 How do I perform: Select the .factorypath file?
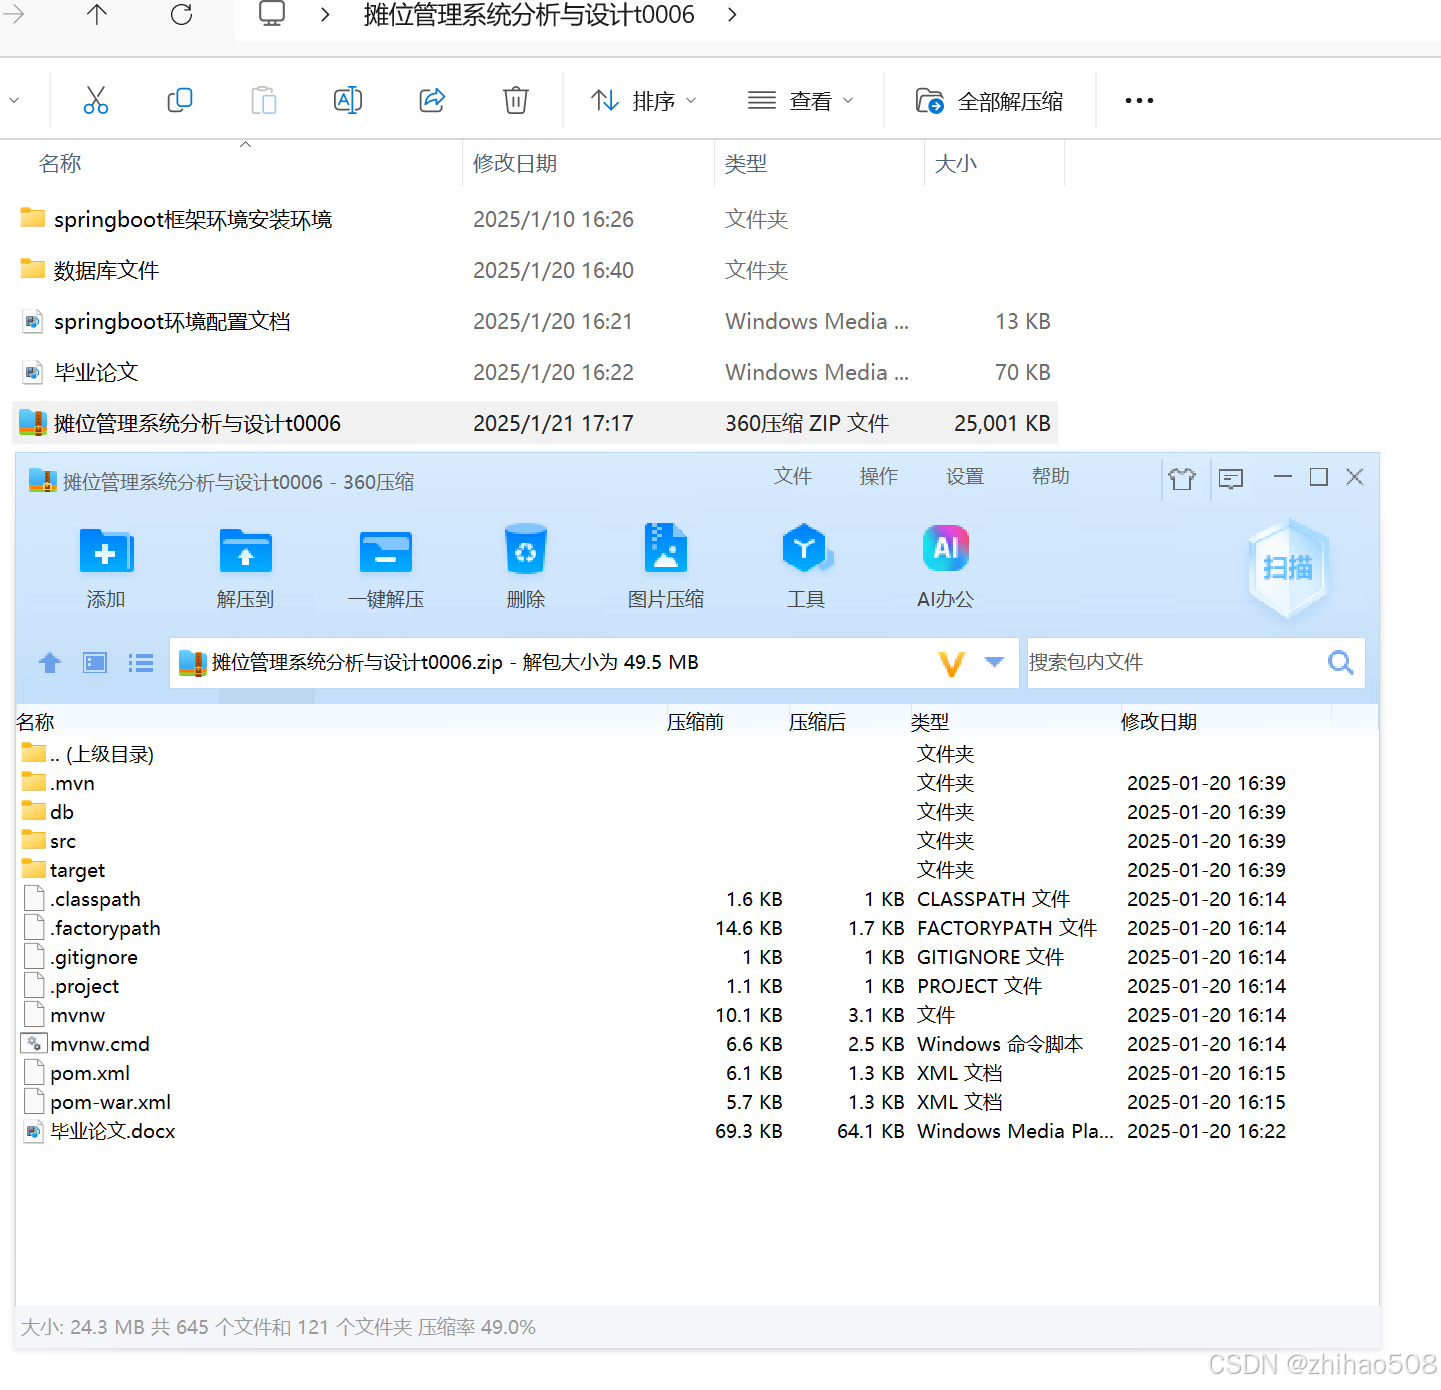697,928
